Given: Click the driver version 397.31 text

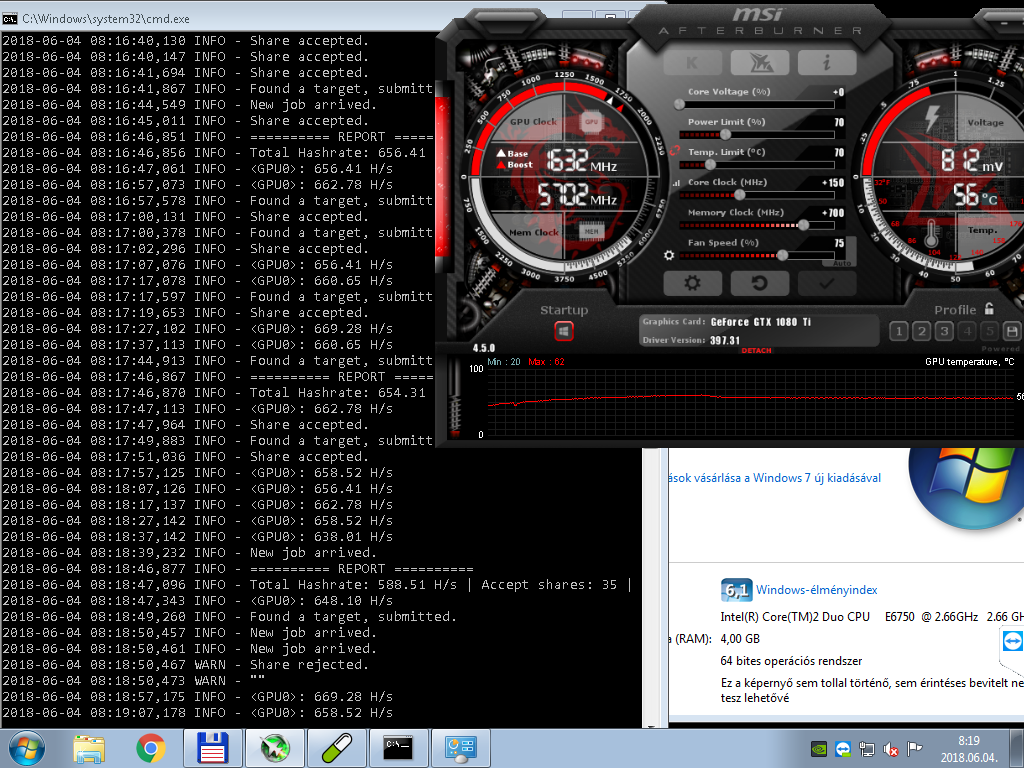Looking at the screenshot, I should (725, 340).
